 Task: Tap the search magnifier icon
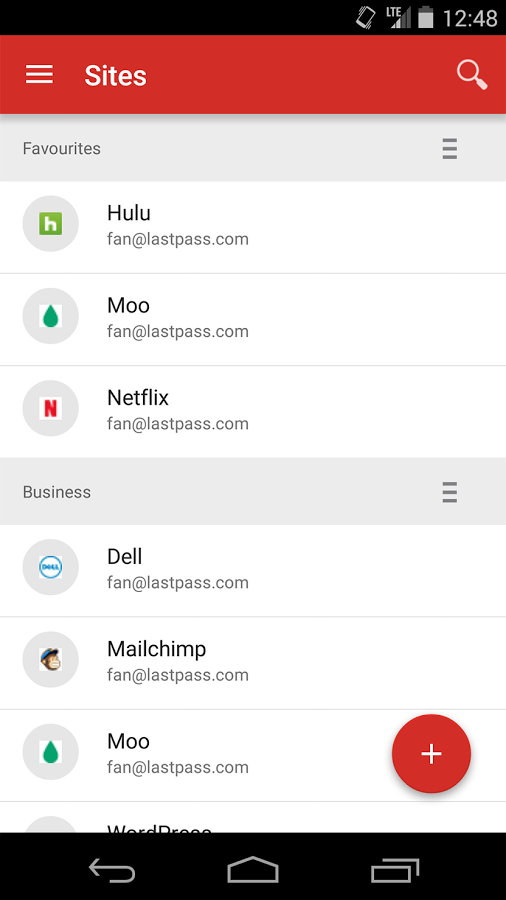pyautogui.click(x=472, y=75)
